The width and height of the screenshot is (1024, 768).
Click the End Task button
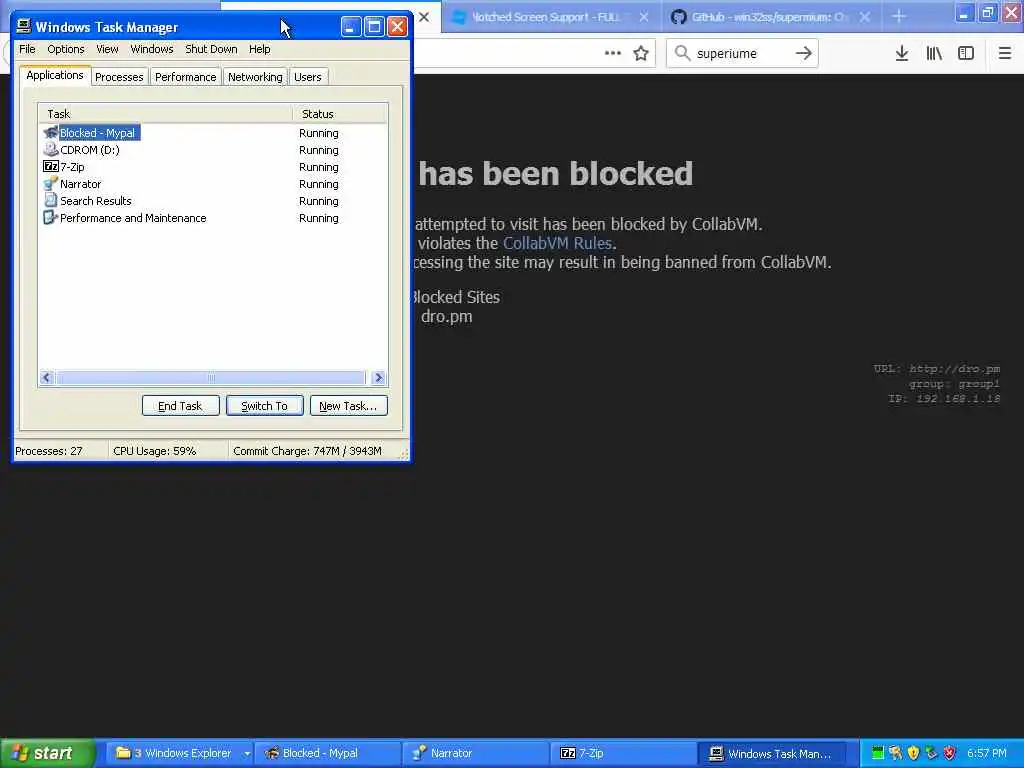(x=180, y=406)
